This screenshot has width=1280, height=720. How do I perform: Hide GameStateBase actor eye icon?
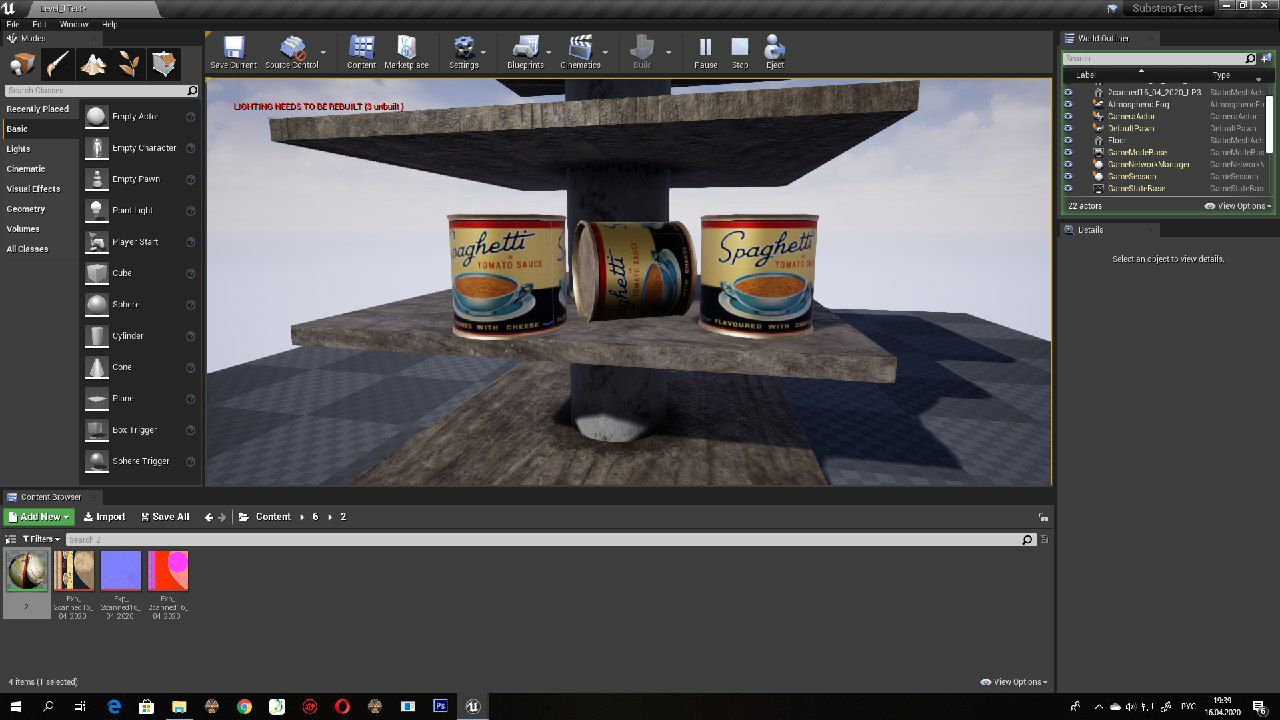(x=1068, y=188)
